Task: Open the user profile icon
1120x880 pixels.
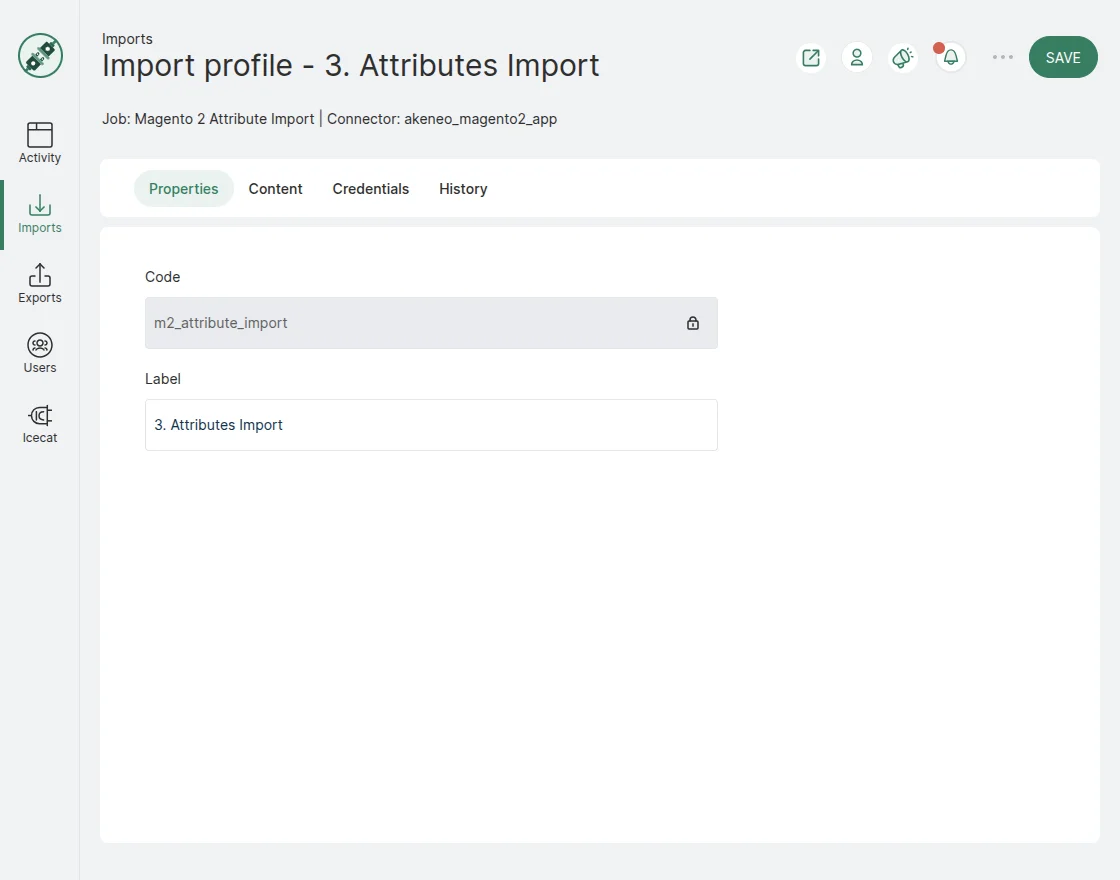Action: tap(856, 57)
